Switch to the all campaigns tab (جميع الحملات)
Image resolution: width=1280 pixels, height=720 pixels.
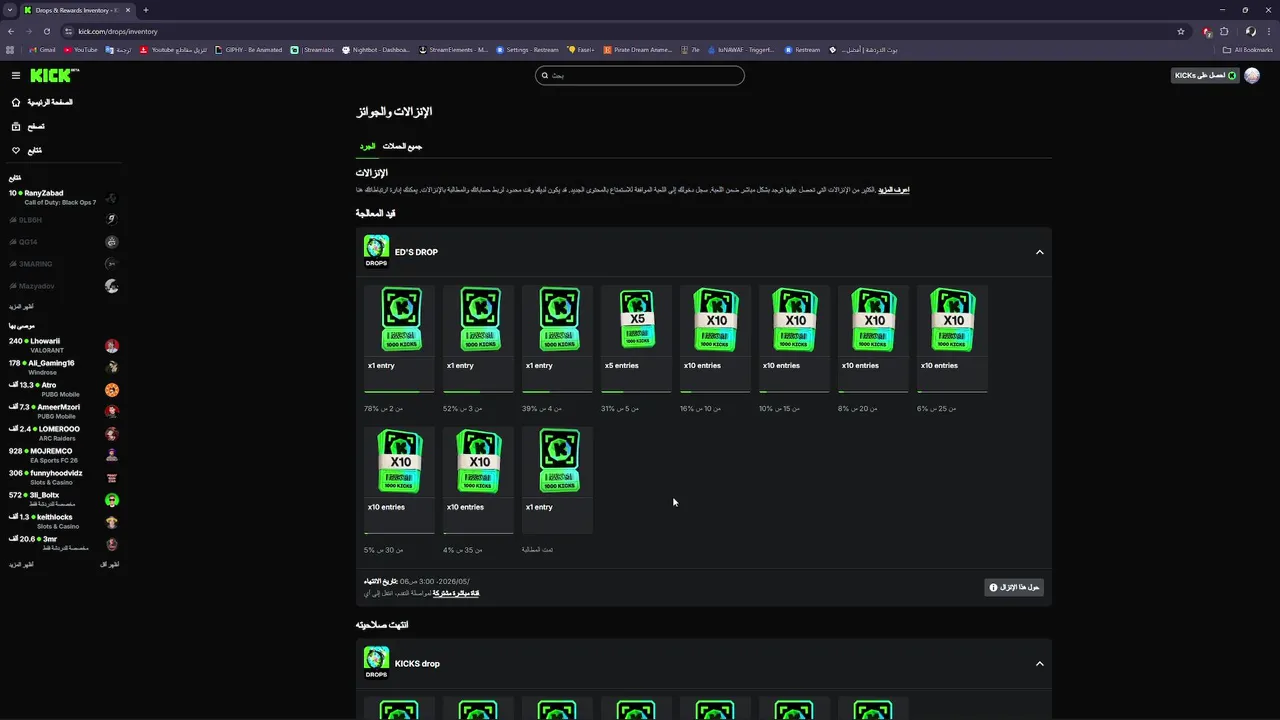coord(402,146)
